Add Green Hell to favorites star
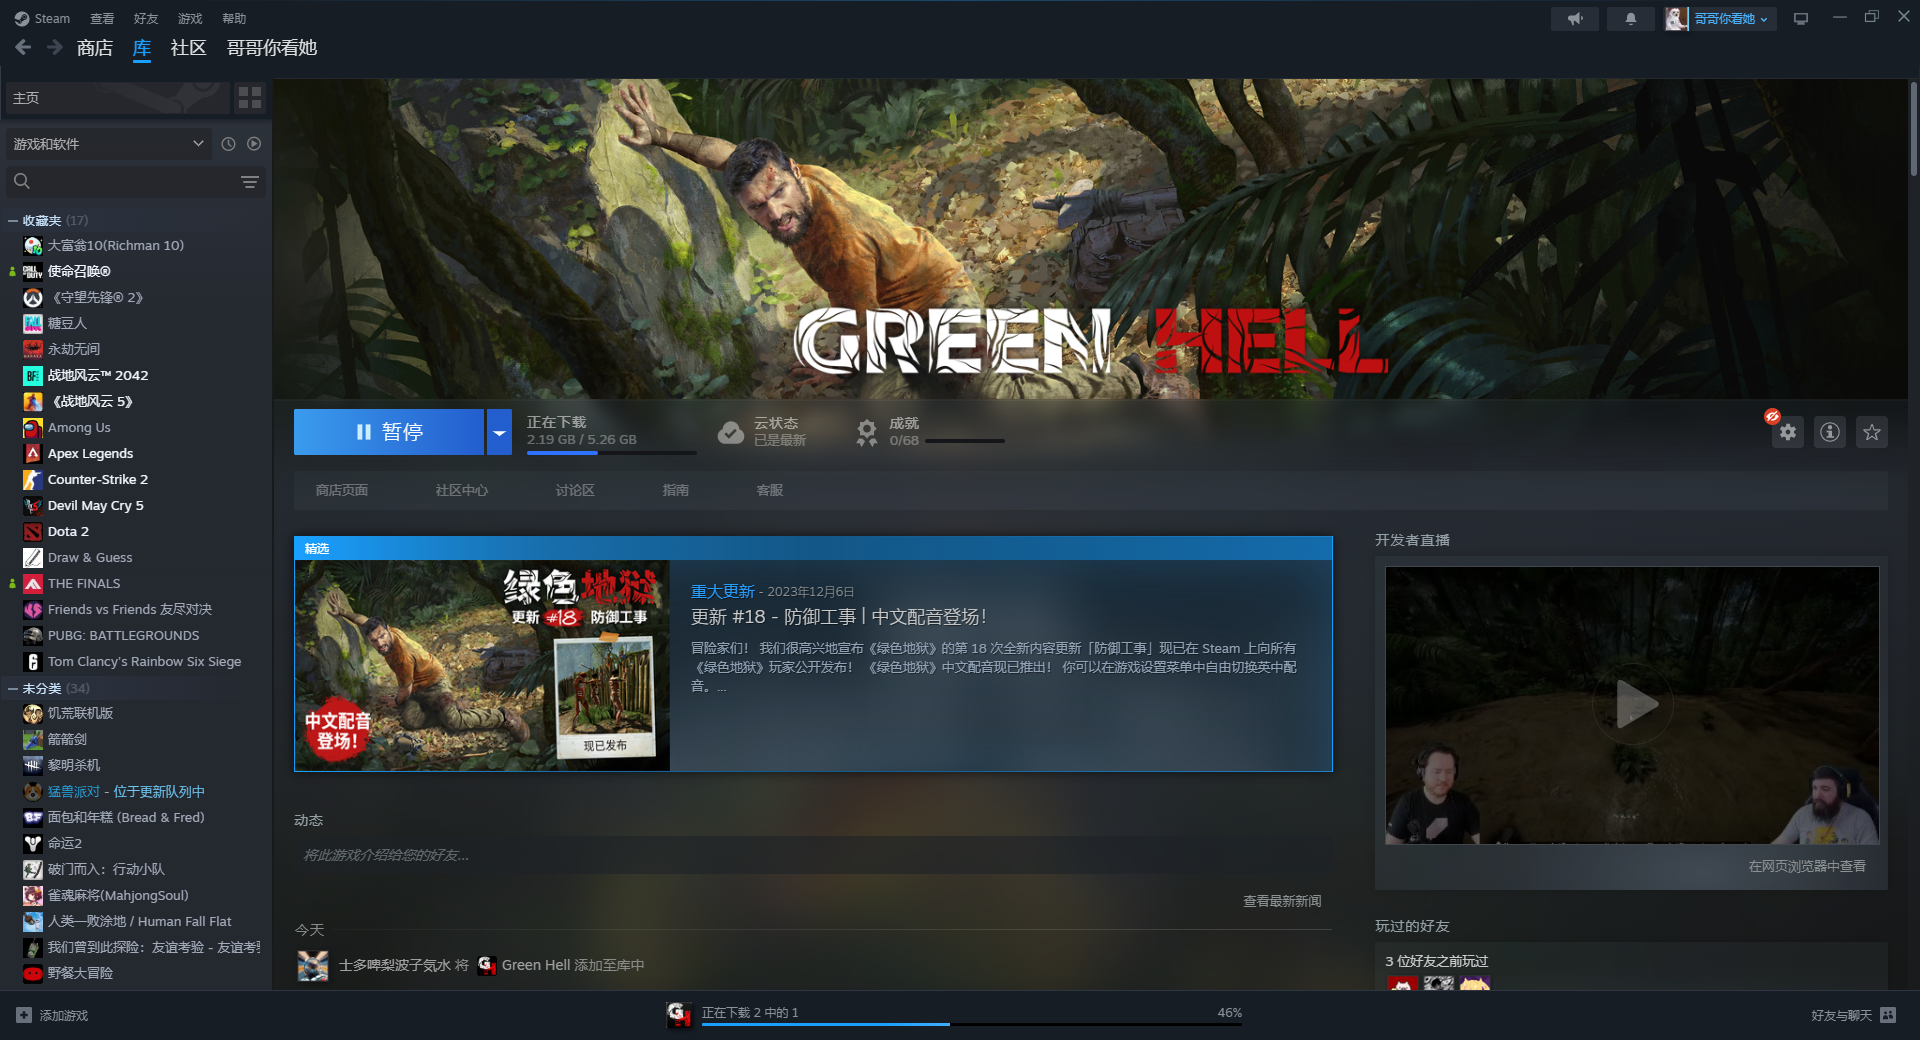The height and width of the screenshot is (1040, 1920). click(1871, 432)
